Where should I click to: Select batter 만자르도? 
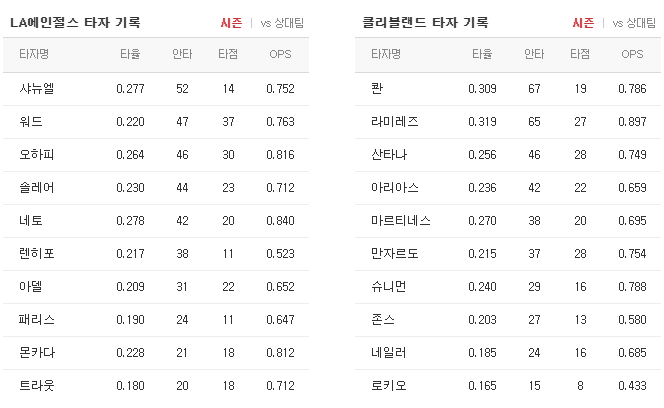pyautogui.click(x=395, y=254)
